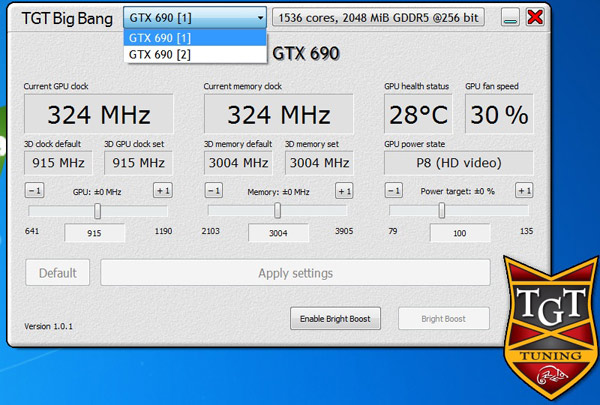Click the GPU clock plus one button
The width and height of the screenshot is (600, 405).
coord(162,191)
